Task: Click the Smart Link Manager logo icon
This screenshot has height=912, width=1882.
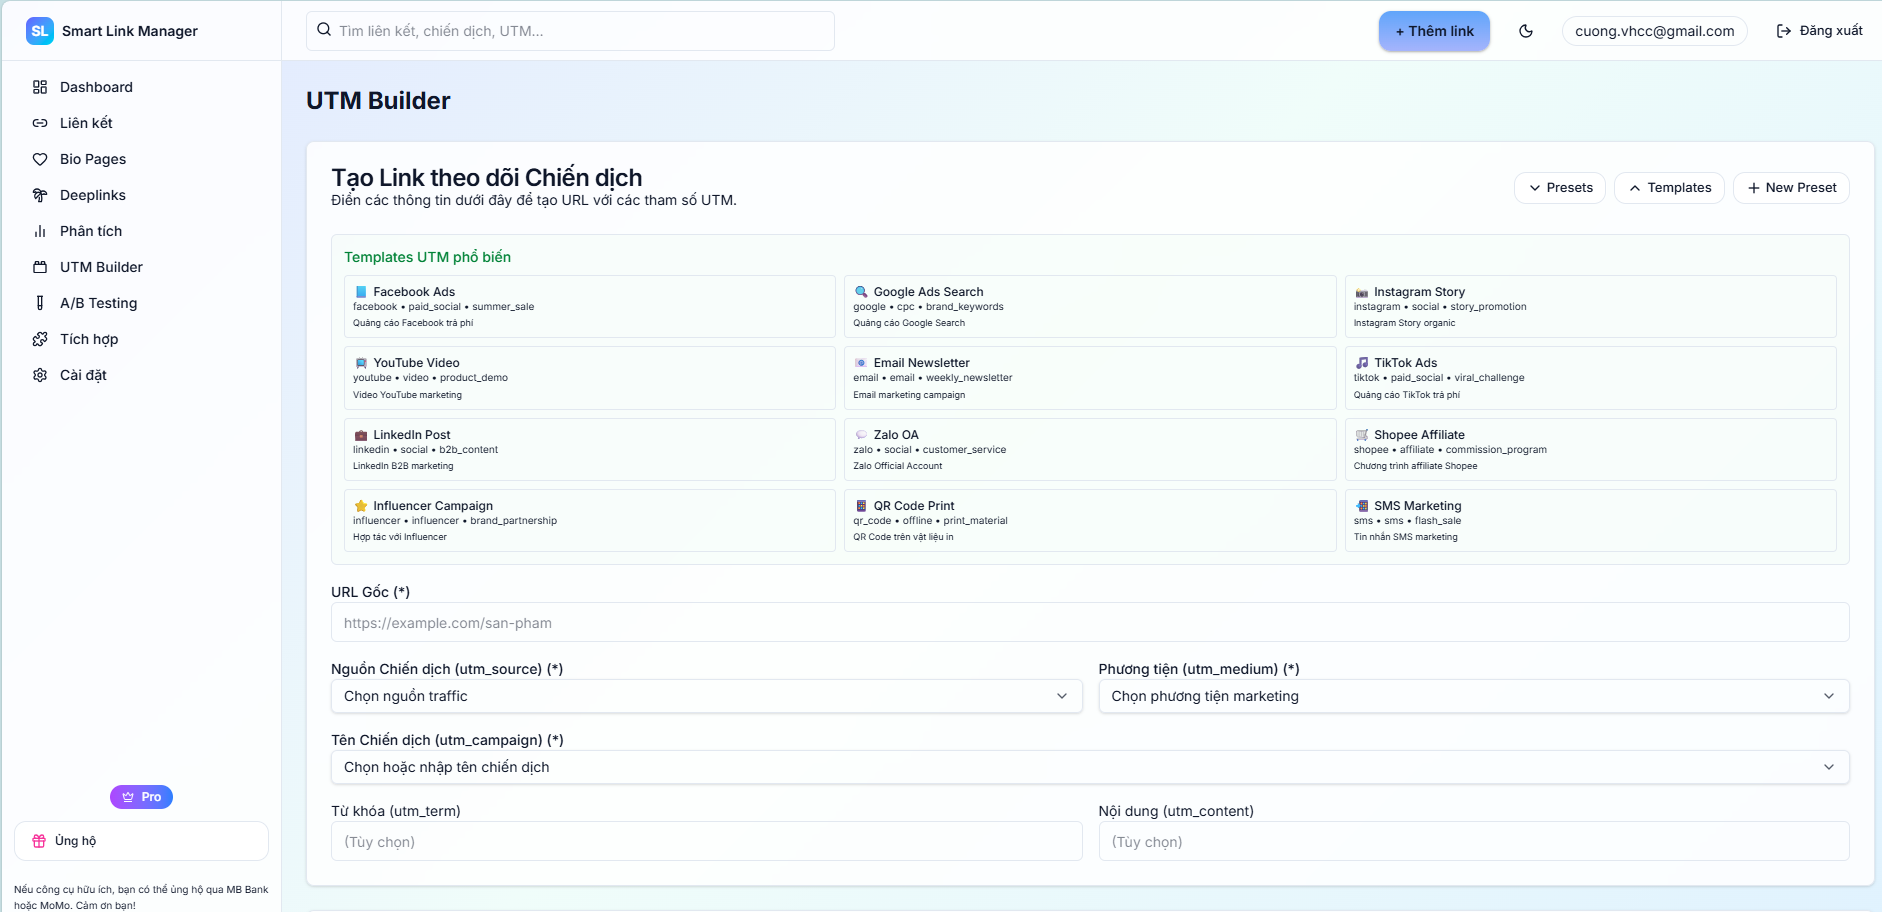Action: coord(40,31)
